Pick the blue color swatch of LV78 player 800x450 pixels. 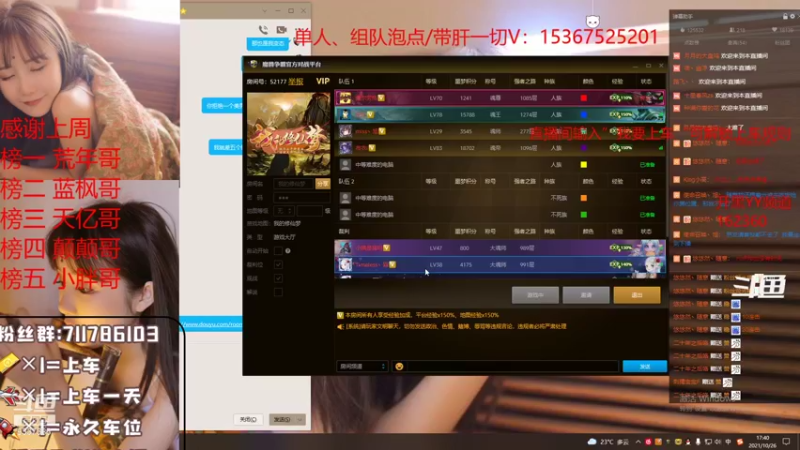(x=583, y=114)
